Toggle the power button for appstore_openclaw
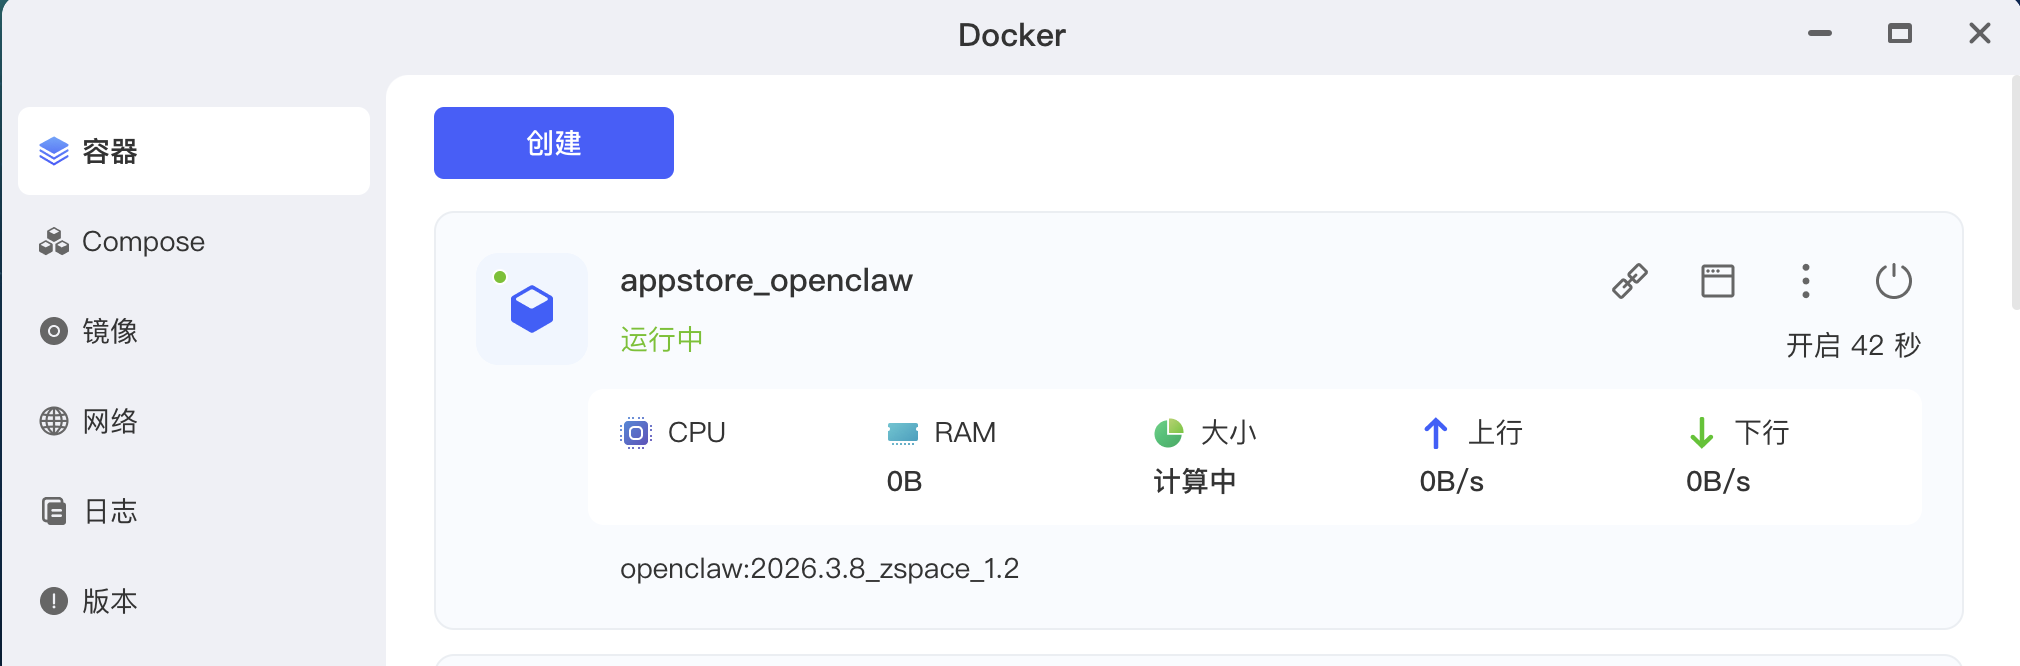 1893,281
